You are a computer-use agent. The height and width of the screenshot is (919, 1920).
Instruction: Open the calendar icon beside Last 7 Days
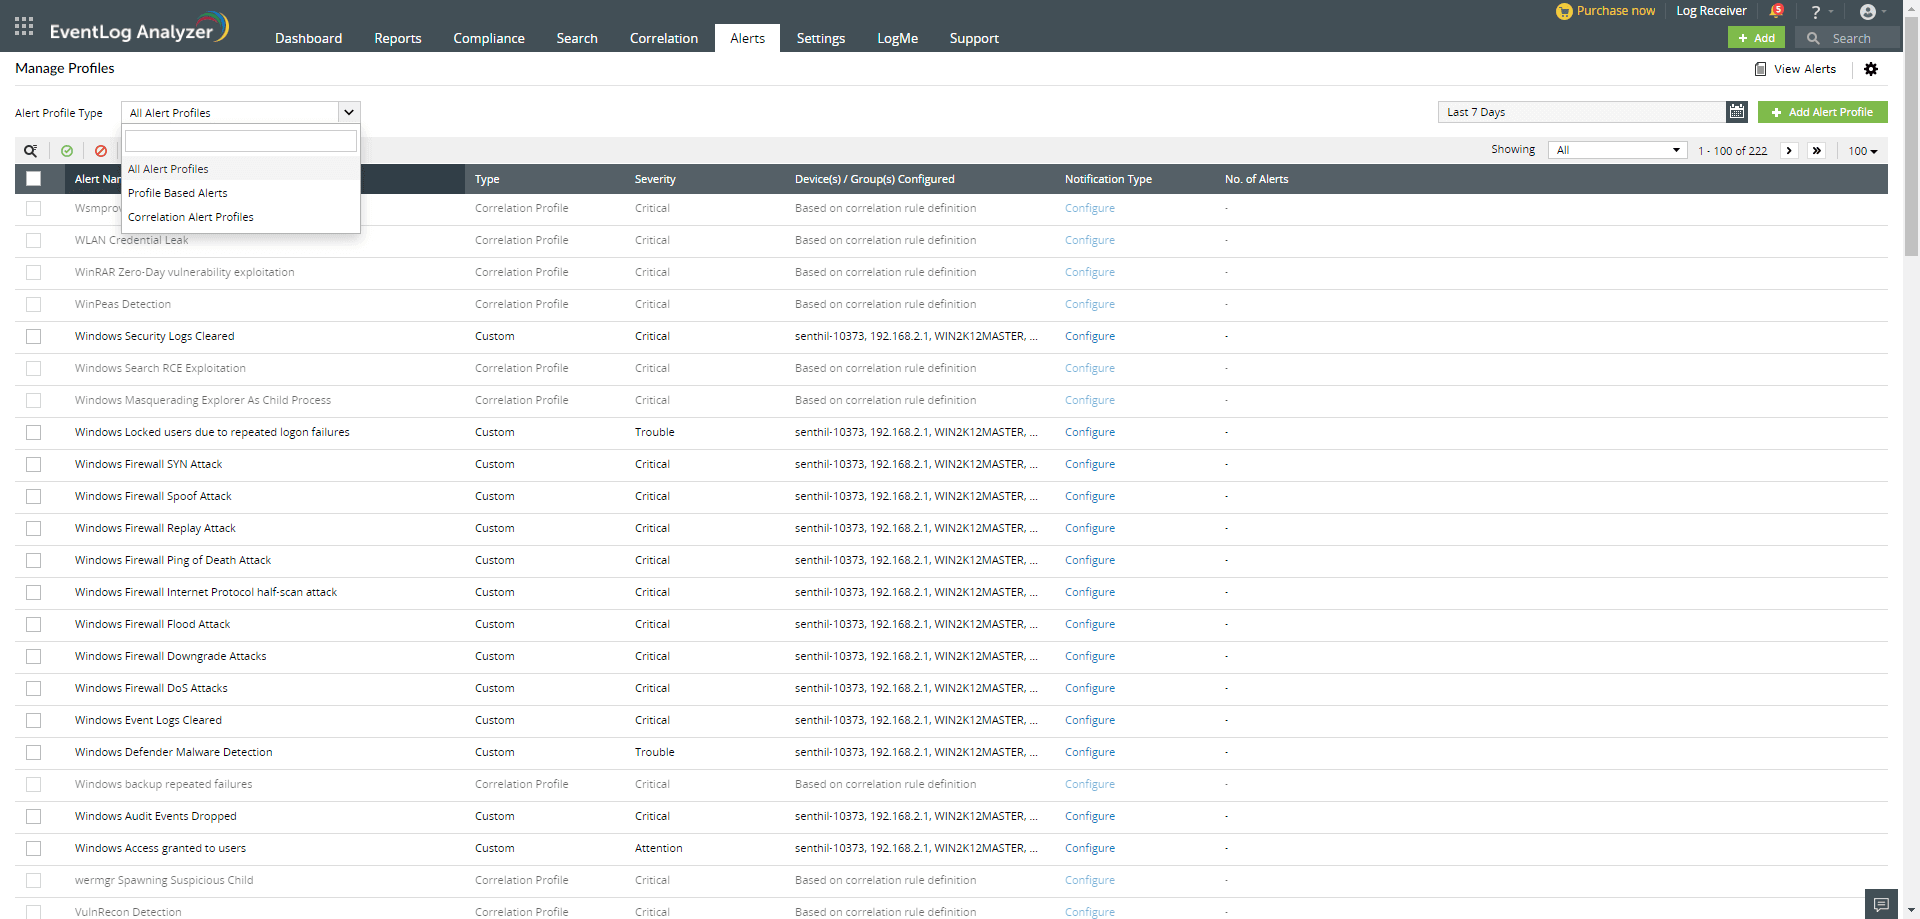pyautogui.click(x=1737, y=111)
